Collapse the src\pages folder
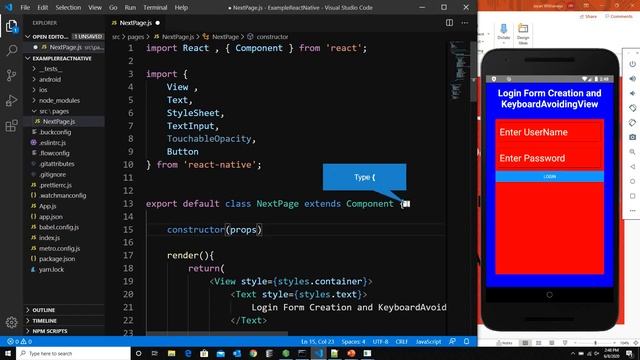 (x=64, y=111)
